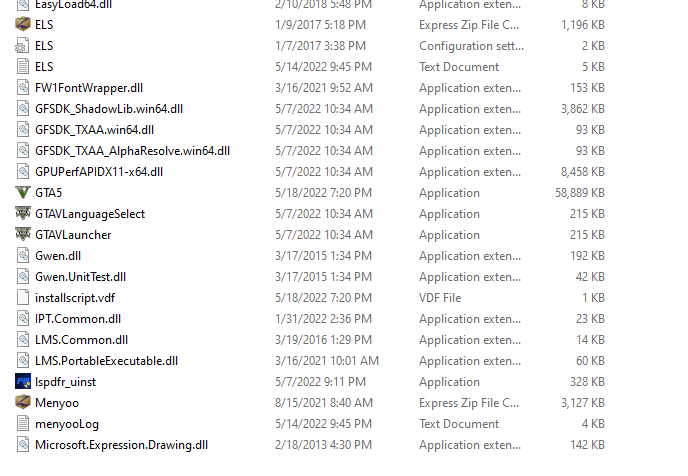Image resolution: width=688 pixels, height=476 pixels.
Task: Select the 3/19/2016 1:29 PM date
Action: coord(323,340)
